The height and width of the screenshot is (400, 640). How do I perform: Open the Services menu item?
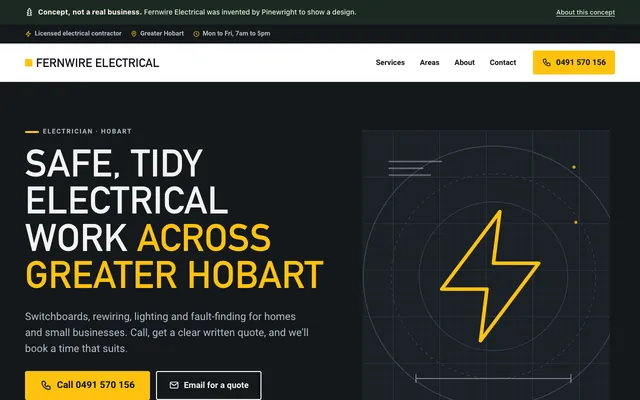click(x=390, y=62)
